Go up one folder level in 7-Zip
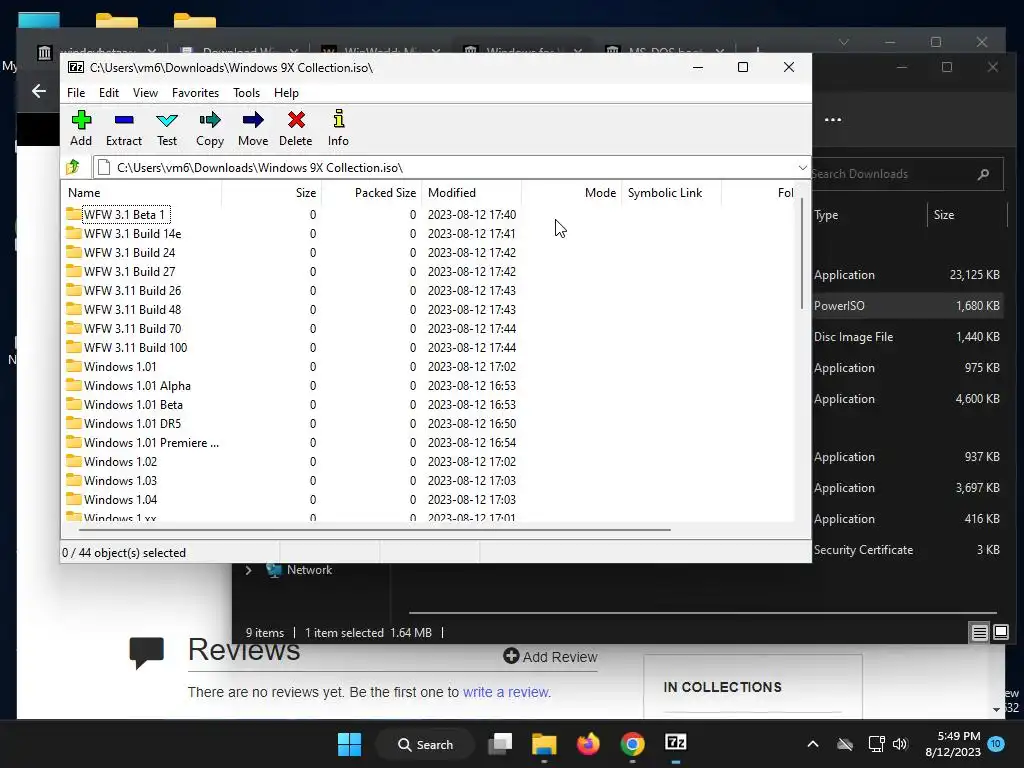 pos(74,167)
